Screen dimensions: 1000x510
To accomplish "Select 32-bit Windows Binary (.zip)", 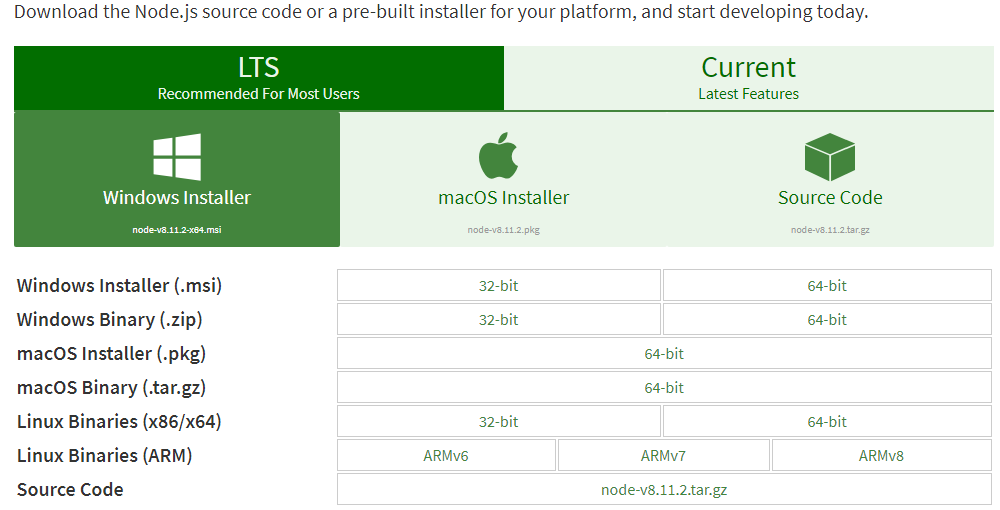I will [499, 319].
